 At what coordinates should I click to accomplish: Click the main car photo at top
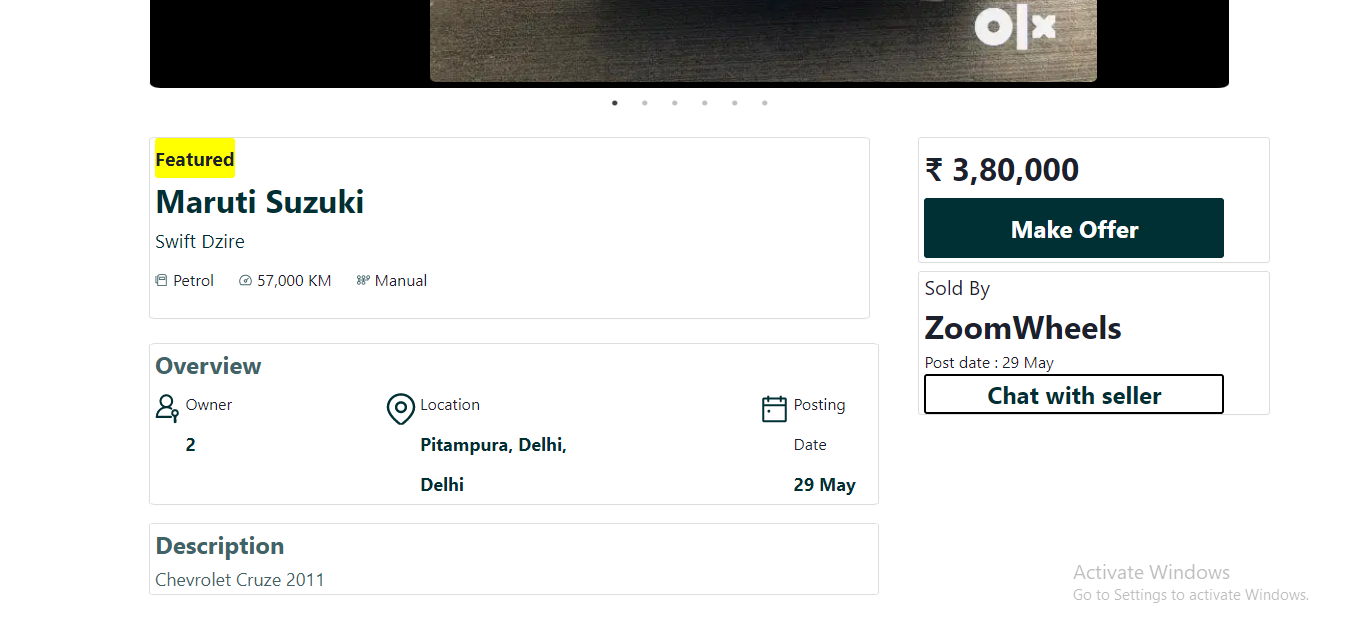click(x=762, y=41)
